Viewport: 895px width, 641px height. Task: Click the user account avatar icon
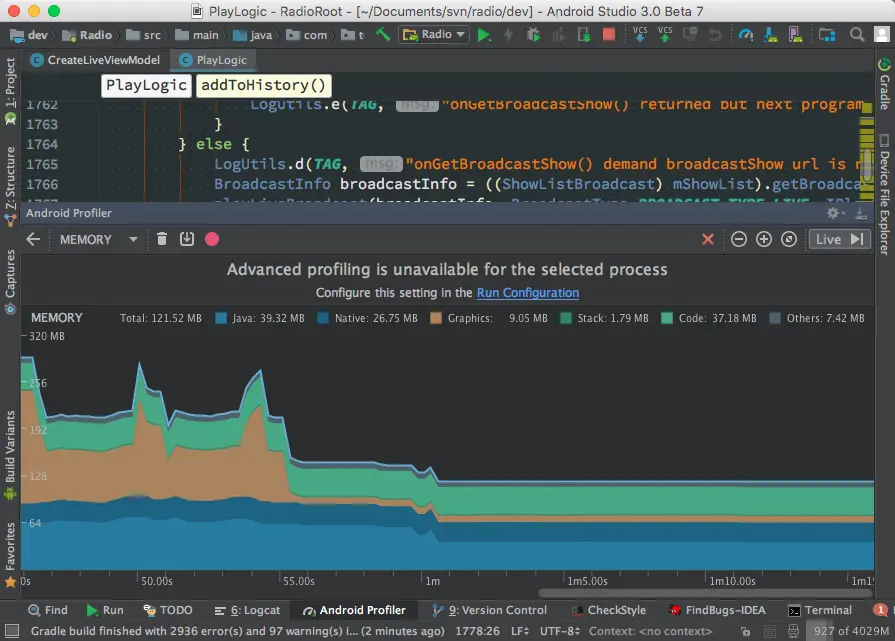pos(882,35)
